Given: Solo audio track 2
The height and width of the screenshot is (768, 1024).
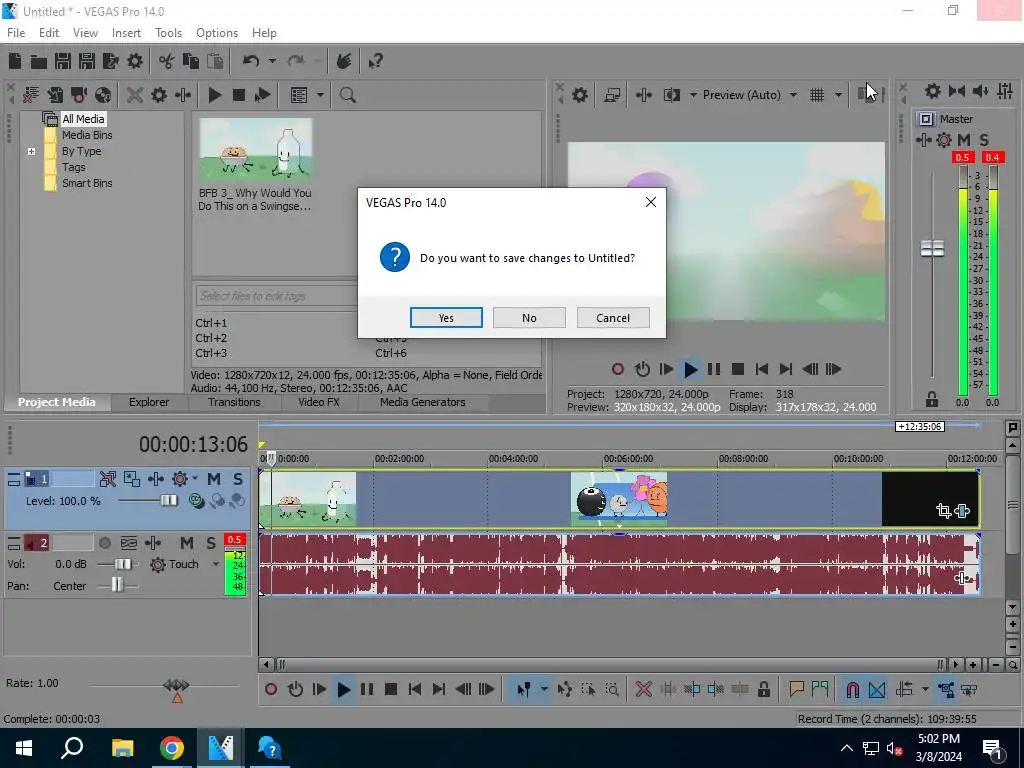Looking at the screenshot, I should click(x=211, y=543).
